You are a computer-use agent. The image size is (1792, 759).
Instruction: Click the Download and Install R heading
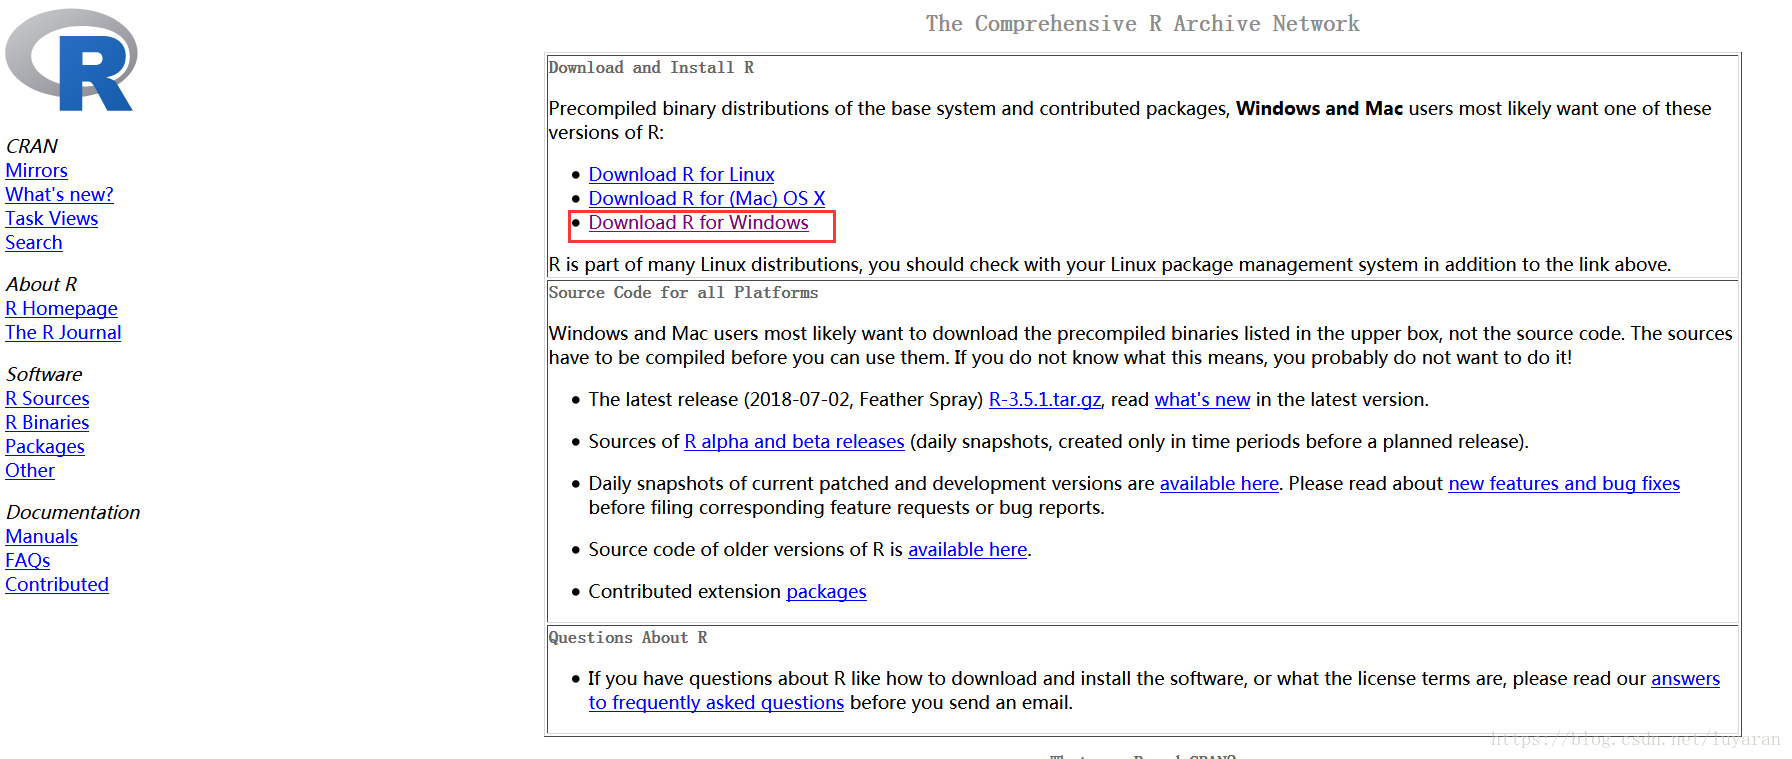651,68
